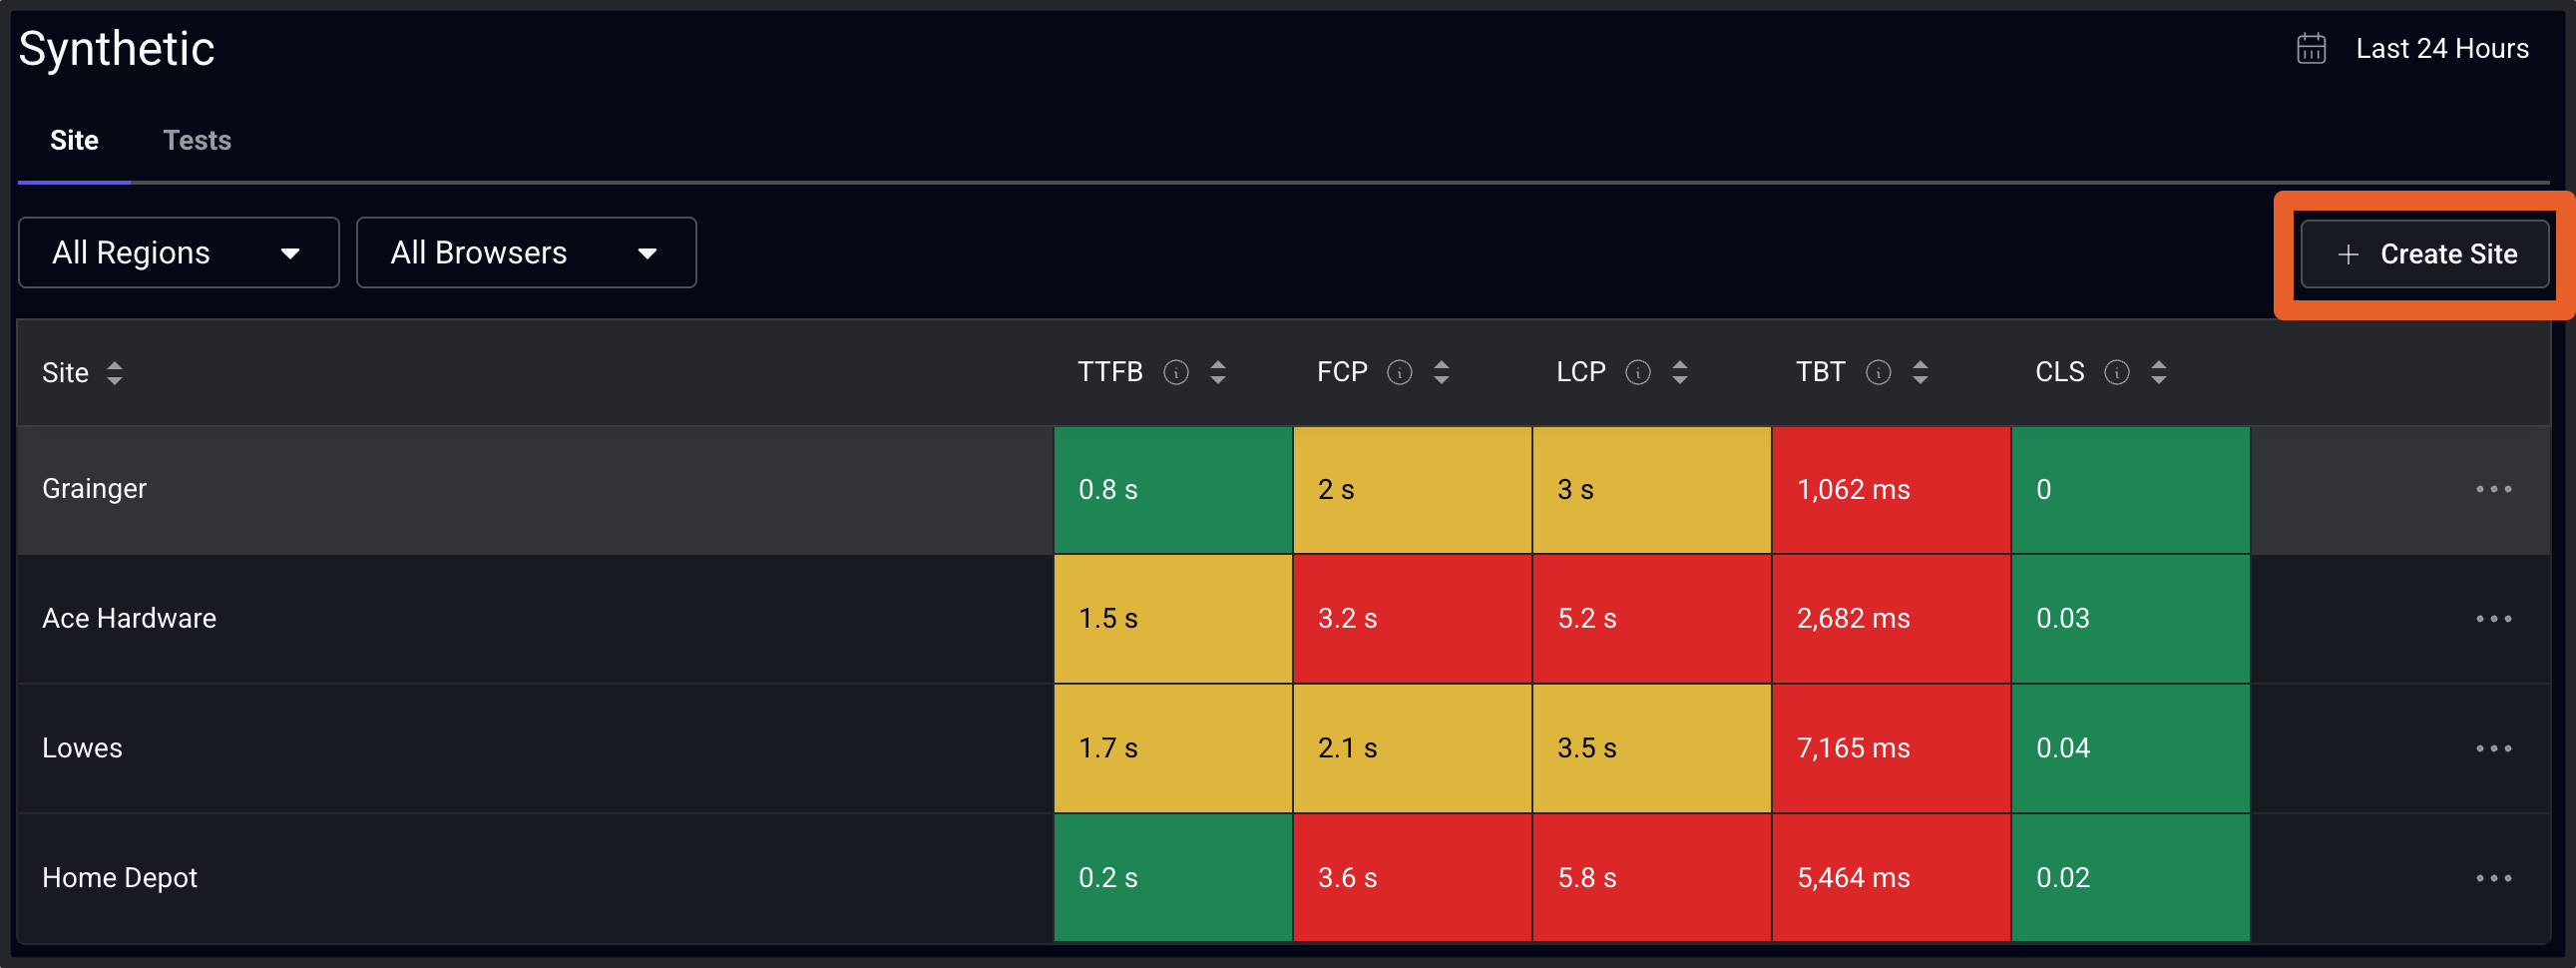
Task: Sort the table by CLS column
Action: click(x=2159, y=372)
